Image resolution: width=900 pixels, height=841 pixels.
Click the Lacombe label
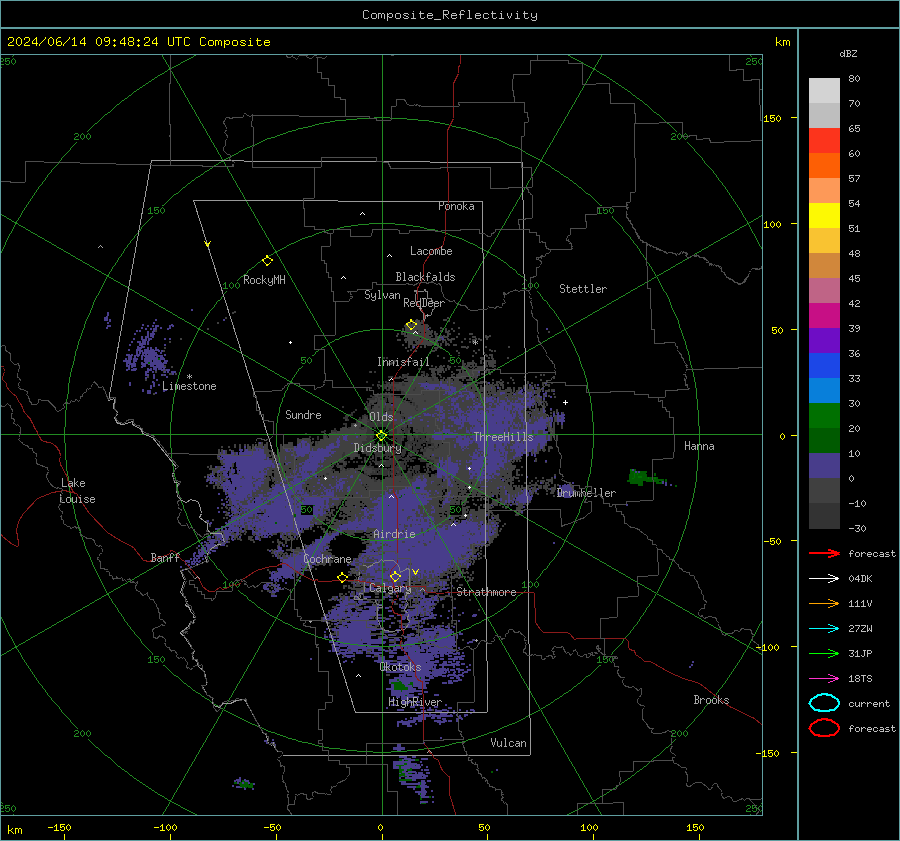[431, 251]
